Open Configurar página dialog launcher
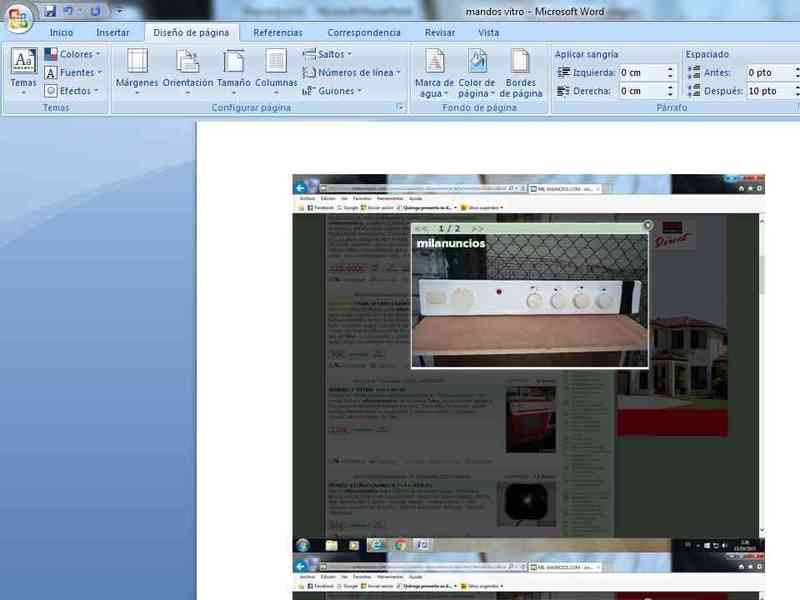The image size is (800, 600). pyautogui.click(x=399, y=106)
